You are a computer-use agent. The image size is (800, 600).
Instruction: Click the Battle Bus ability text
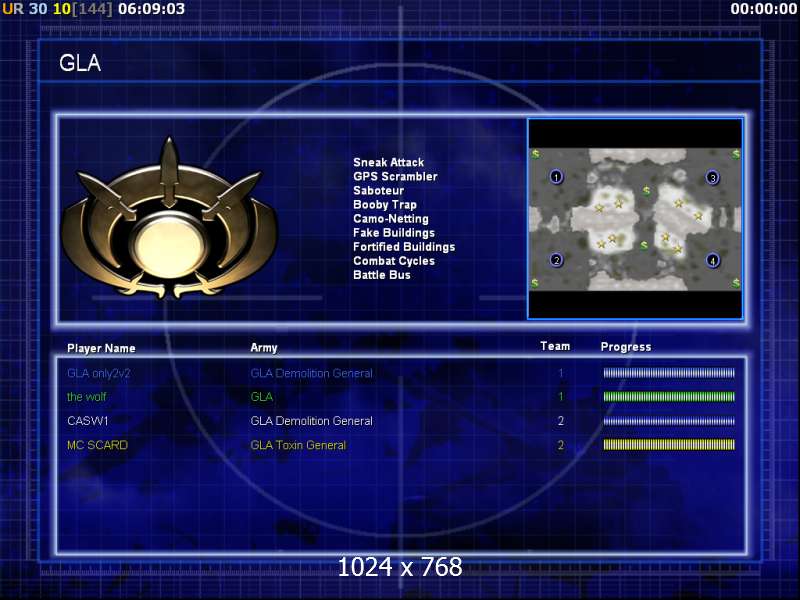coord(382,275)
